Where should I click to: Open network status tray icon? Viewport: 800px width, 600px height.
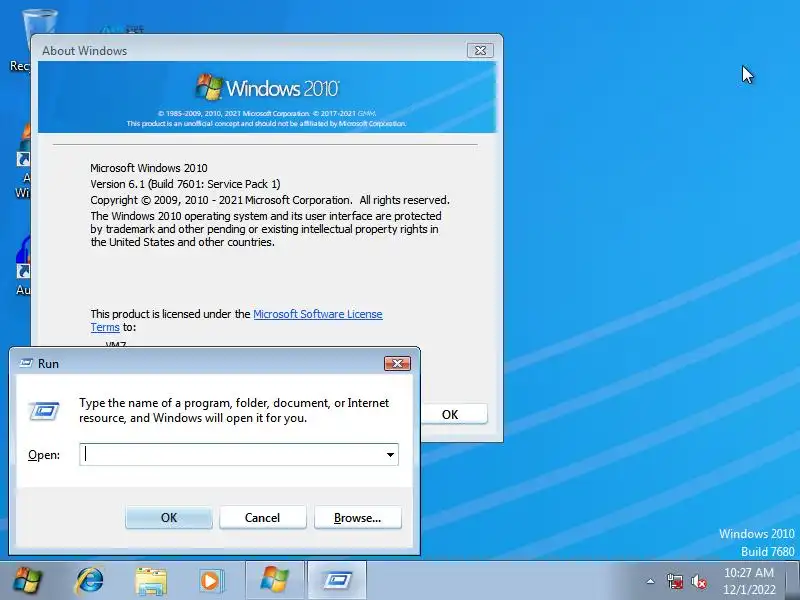tap(674, 581)
